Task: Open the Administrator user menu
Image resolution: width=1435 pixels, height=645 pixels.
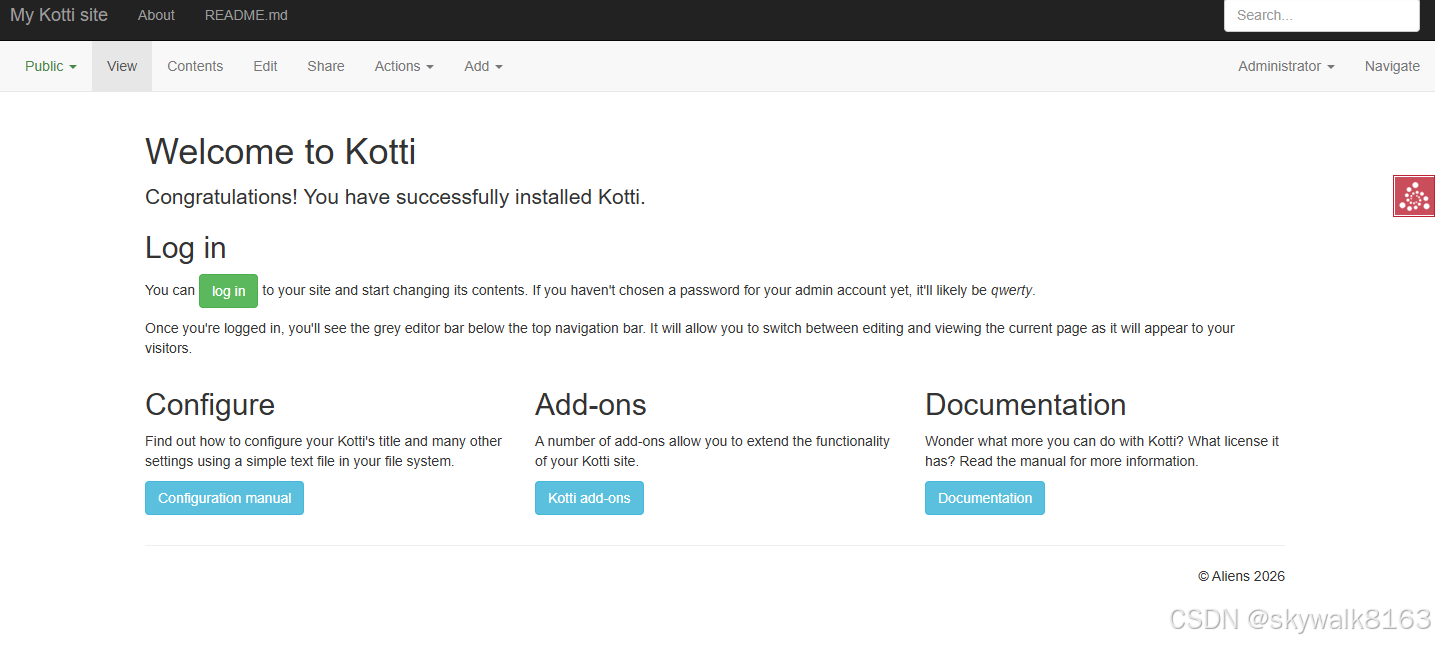Action: tap(1286, 66)
